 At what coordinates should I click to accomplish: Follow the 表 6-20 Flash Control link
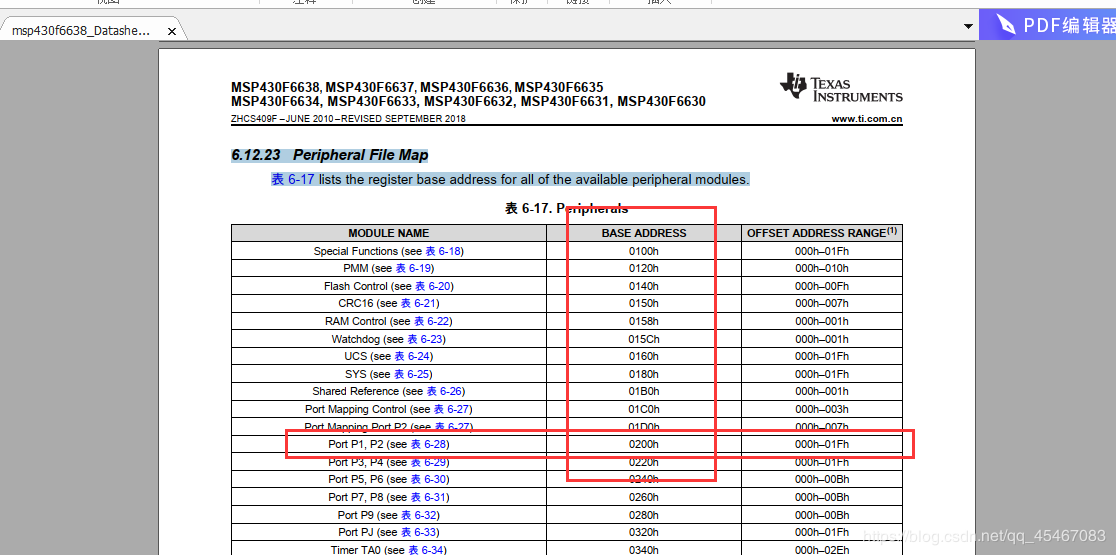click(x=433, y=286)
